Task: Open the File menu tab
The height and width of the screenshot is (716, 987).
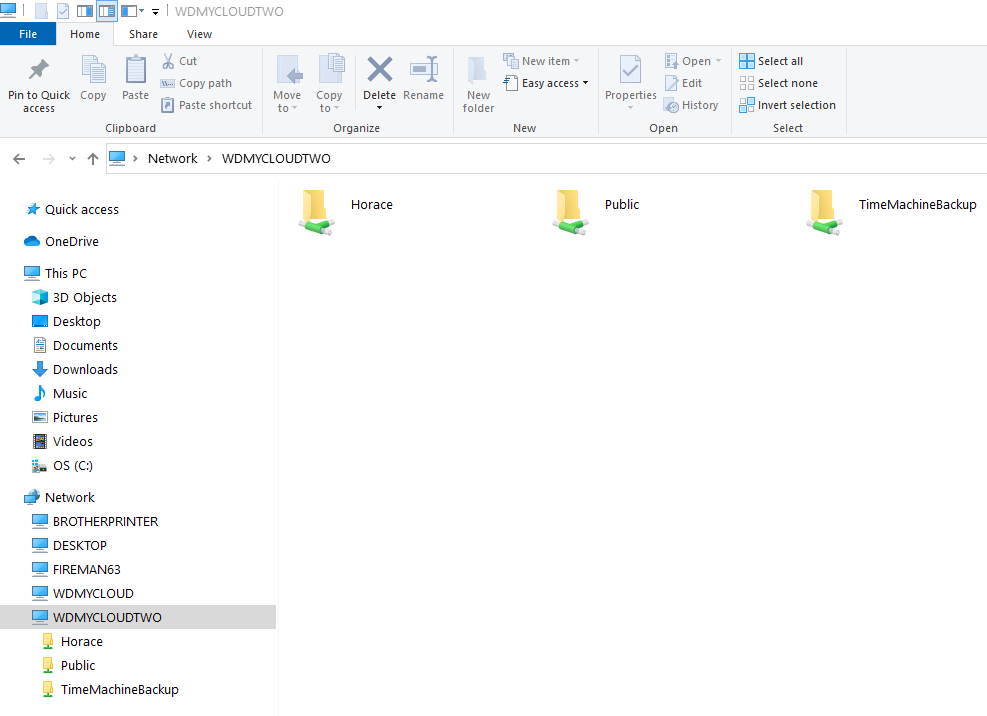Action: 28,34
